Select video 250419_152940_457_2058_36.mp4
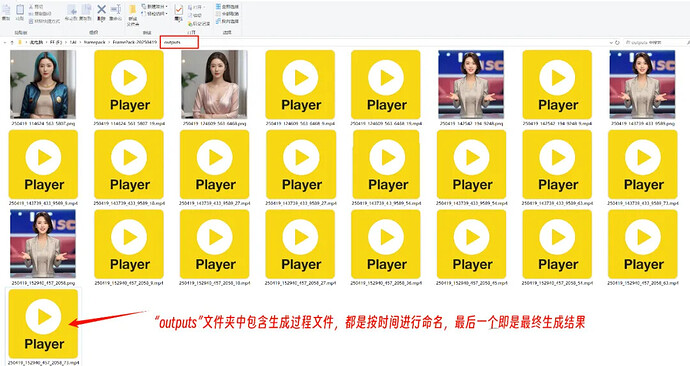This screenshot has height=366, width=690. click(x=386, y=248)
